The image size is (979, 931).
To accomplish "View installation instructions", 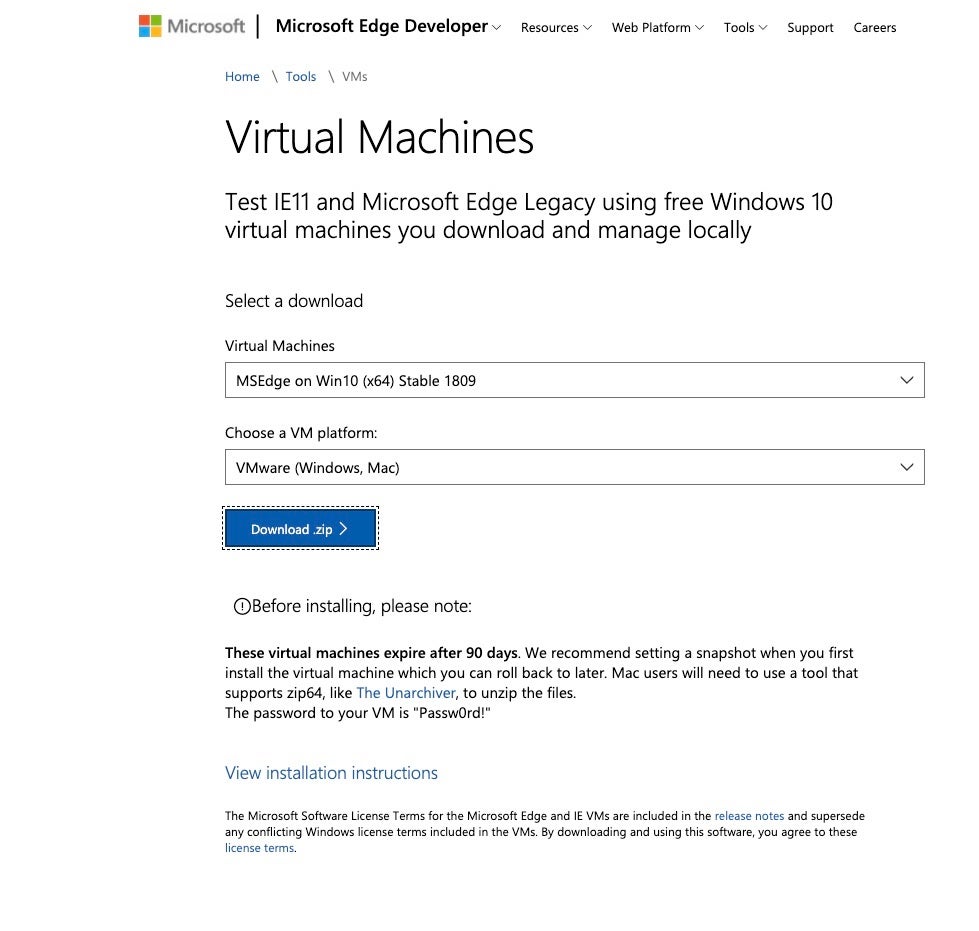I will [x=331, y=773].
